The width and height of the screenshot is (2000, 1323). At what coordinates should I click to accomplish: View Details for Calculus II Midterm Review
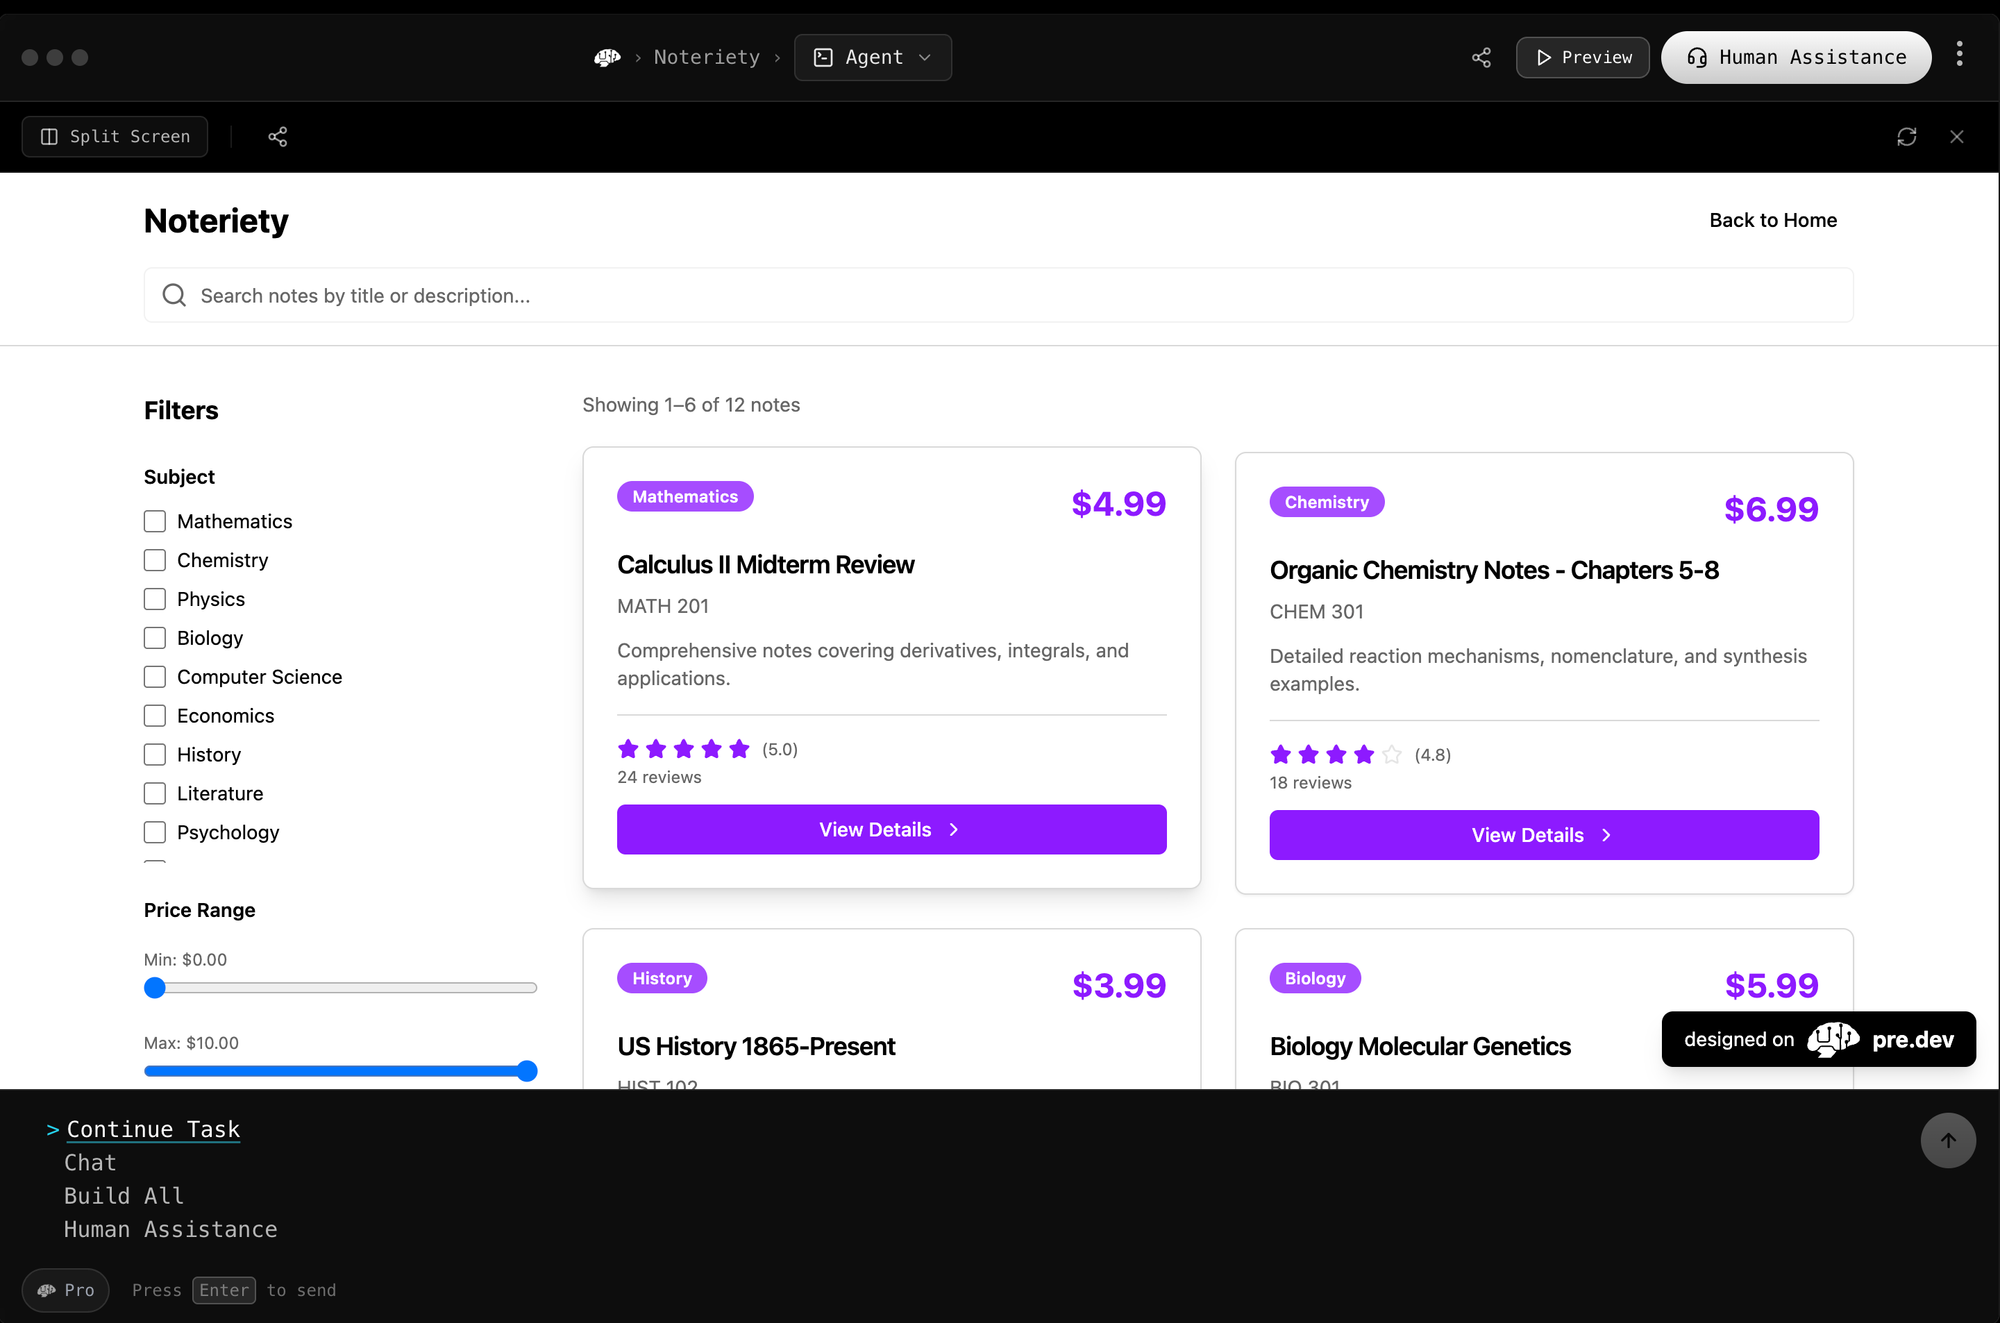pos(891,829)
